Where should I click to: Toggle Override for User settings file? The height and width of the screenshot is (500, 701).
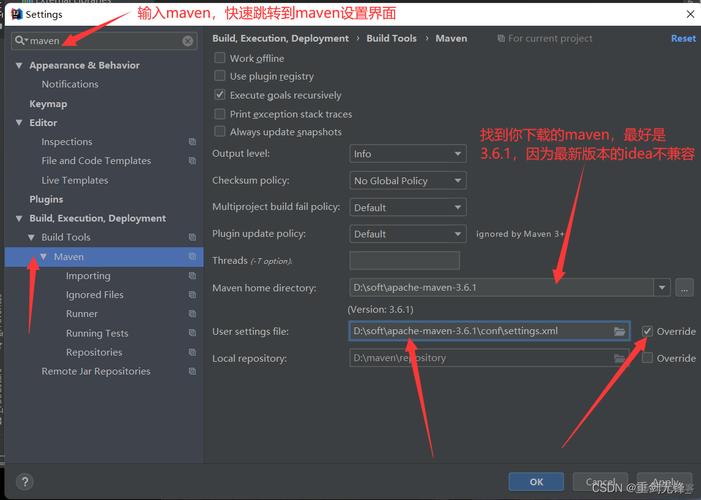click(x=647, y=331)
